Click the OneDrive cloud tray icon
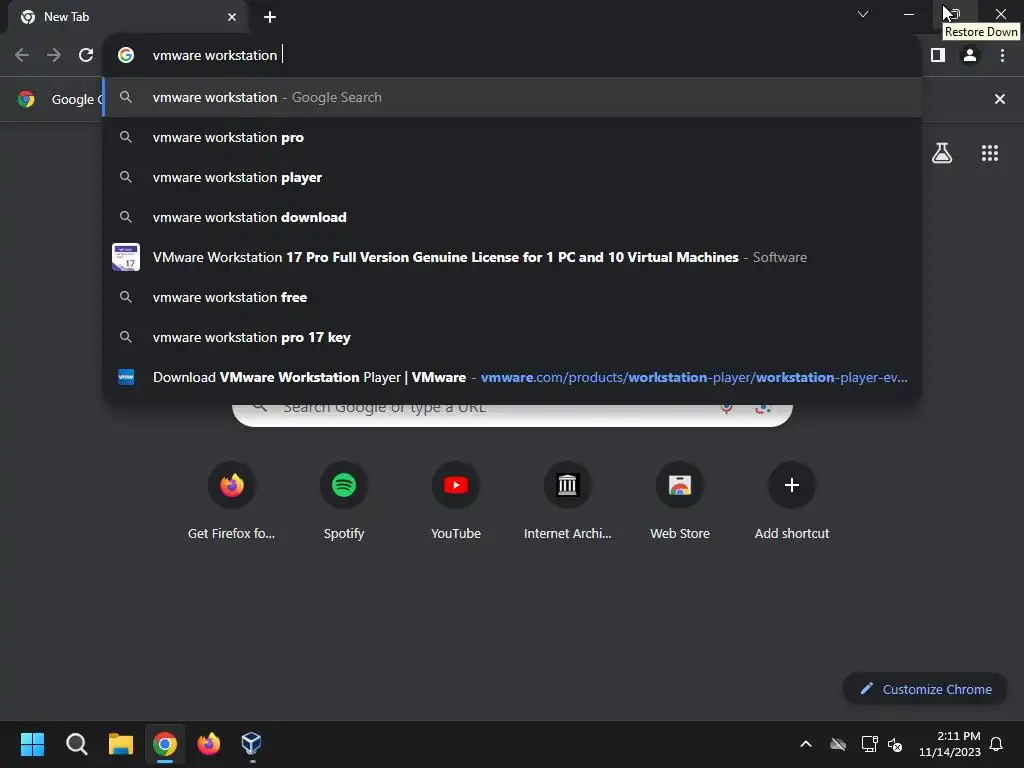 (x=838, y=744)
